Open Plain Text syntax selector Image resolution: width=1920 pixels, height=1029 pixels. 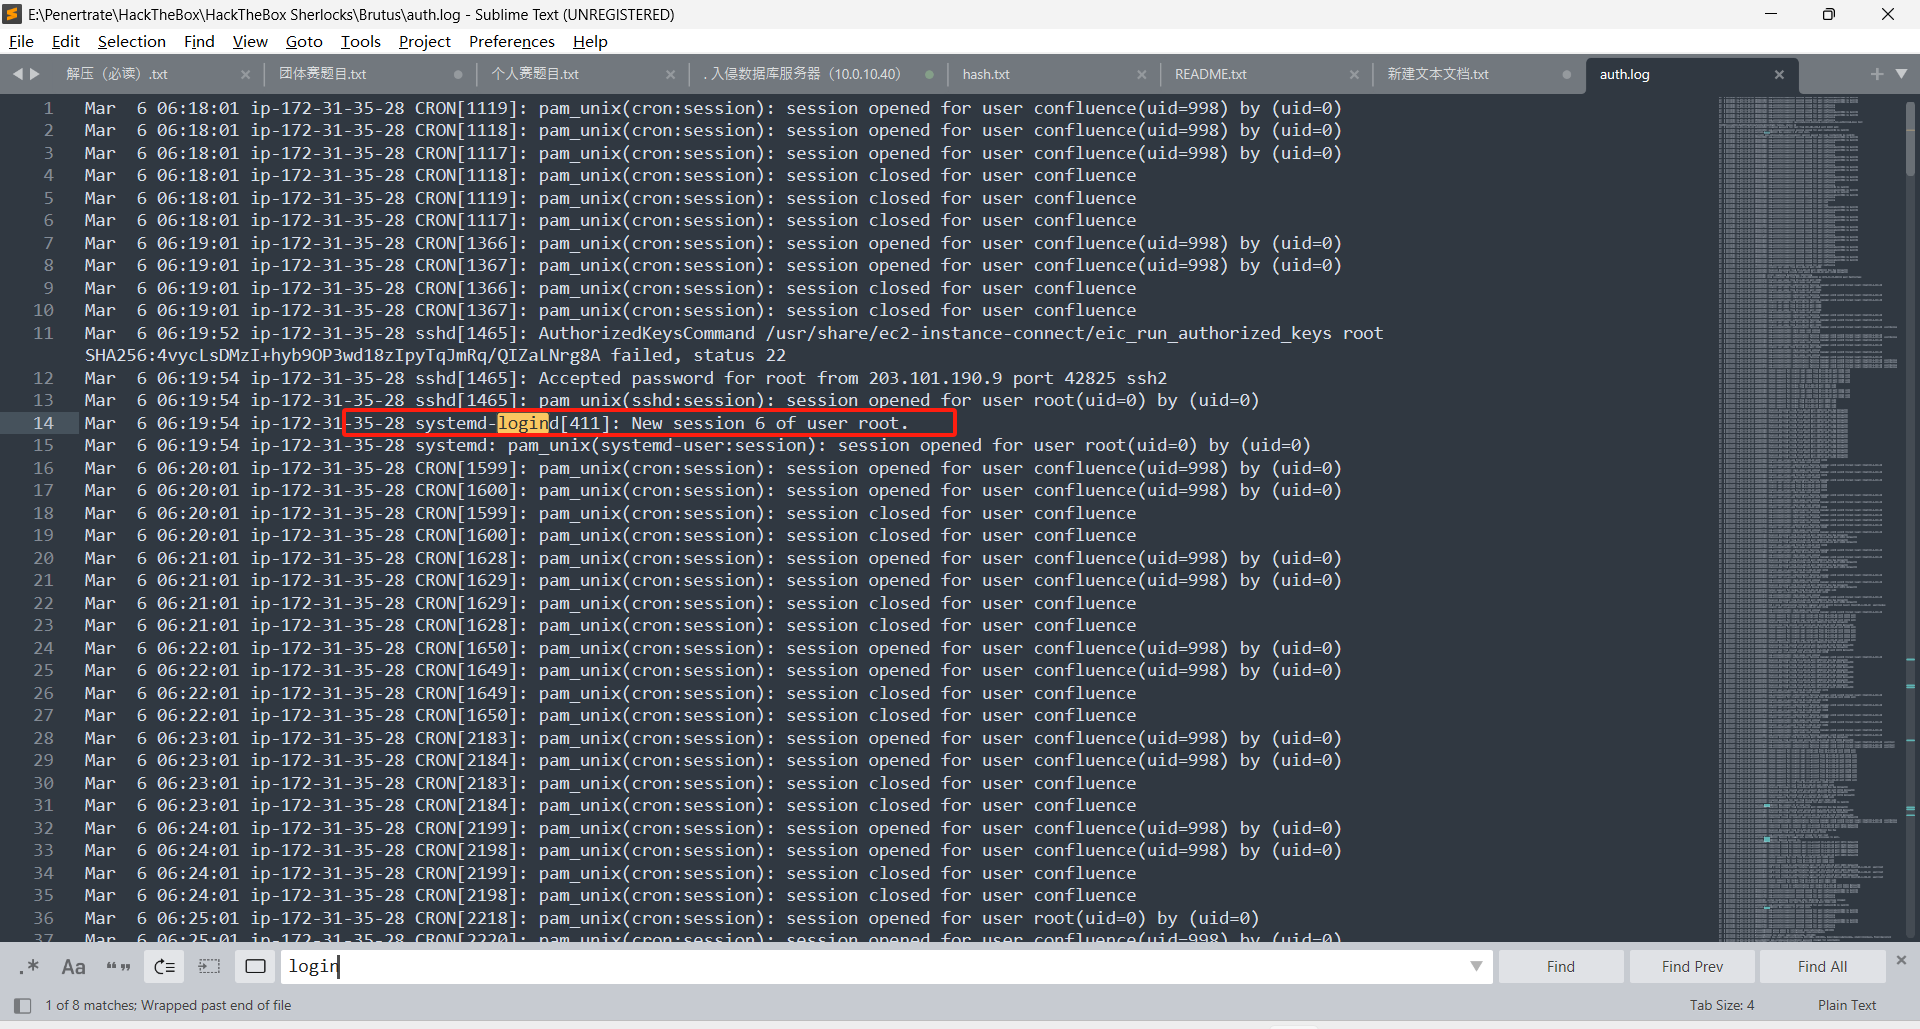[1846, 1005]
